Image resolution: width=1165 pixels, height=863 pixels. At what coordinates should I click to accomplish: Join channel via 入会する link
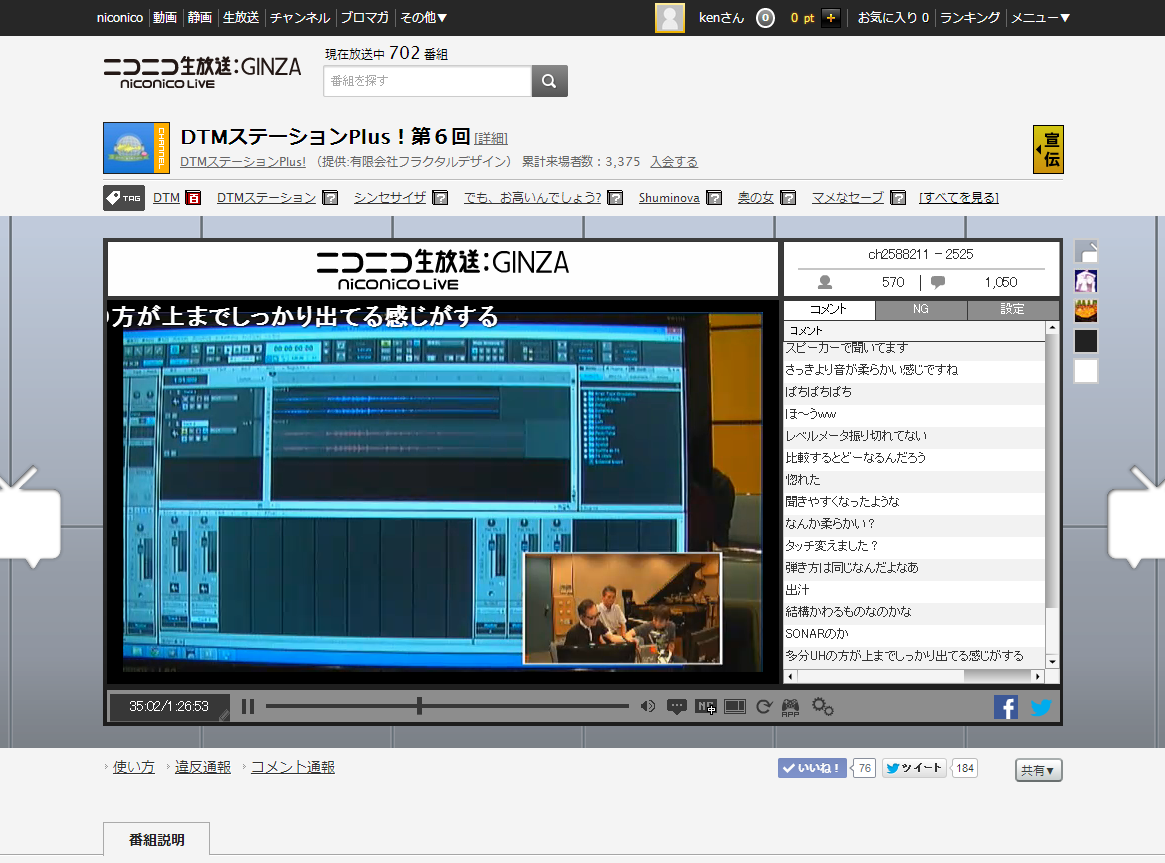pyautogui.click(x=674, y=161)
